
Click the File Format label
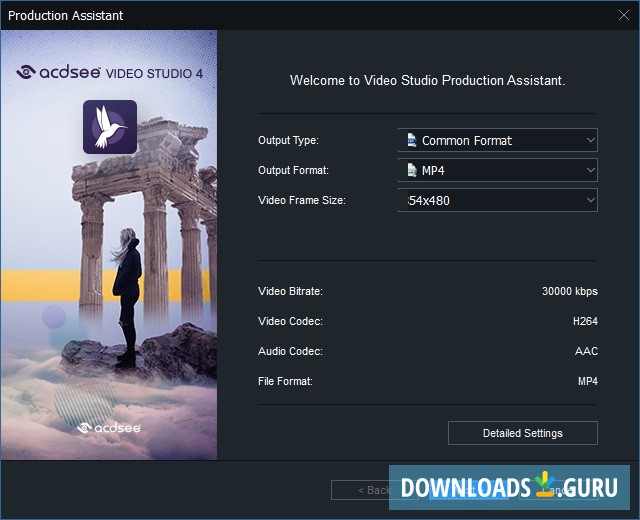285,381
